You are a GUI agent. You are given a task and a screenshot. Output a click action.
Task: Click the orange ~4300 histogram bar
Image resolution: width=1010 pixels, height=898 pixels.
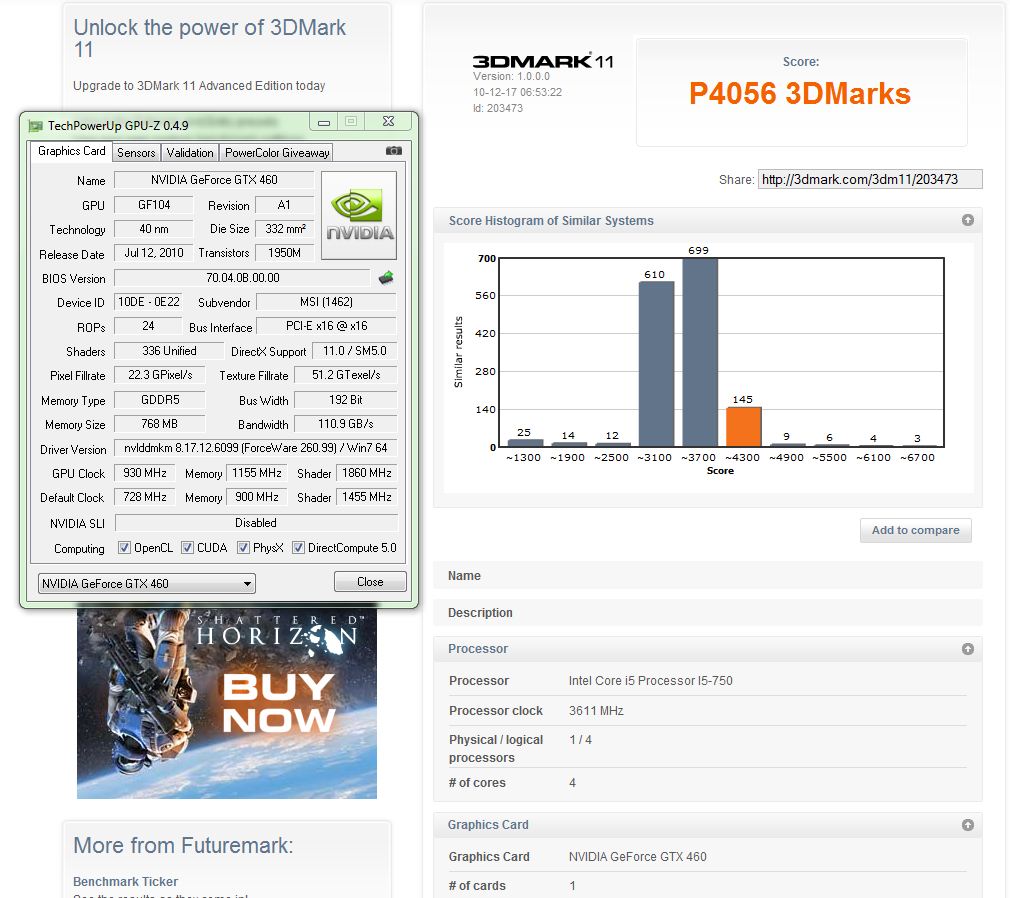(x=743, y=426)
